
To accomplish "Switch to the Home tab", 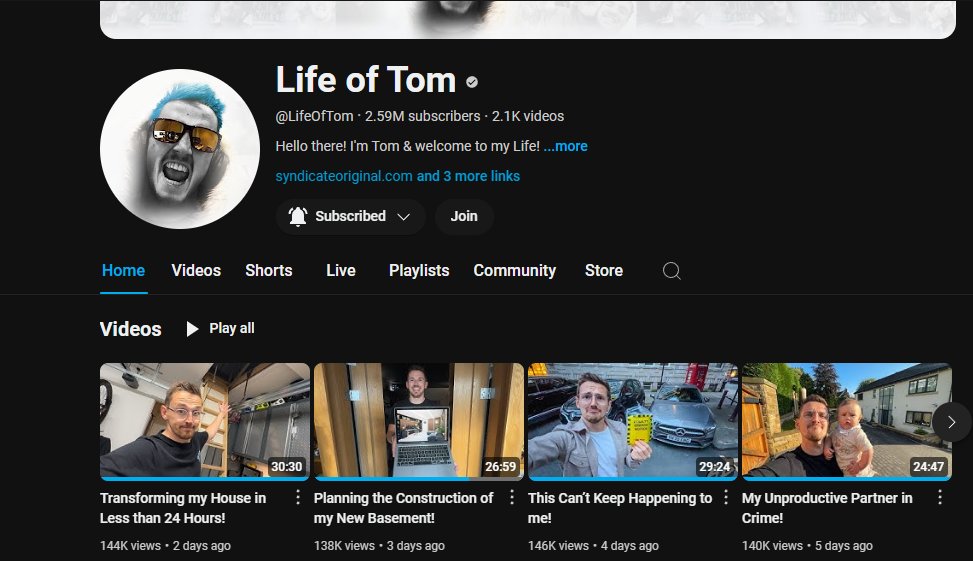I will (123, 271).
